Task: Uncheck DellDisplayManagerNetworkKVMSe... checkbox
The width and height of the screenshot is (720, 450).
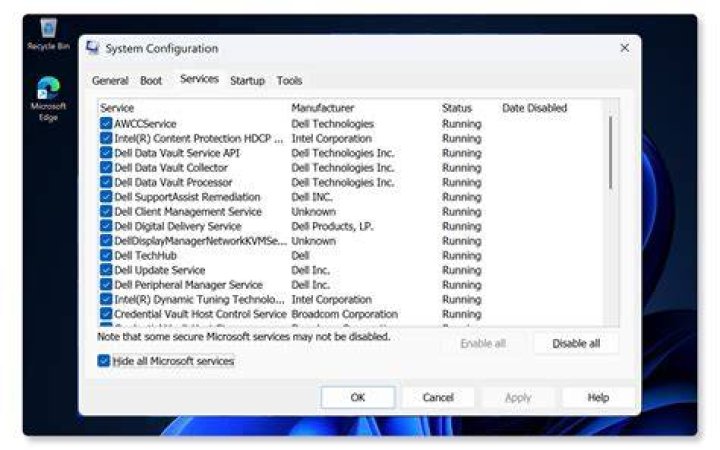Action: coord(106,241)
